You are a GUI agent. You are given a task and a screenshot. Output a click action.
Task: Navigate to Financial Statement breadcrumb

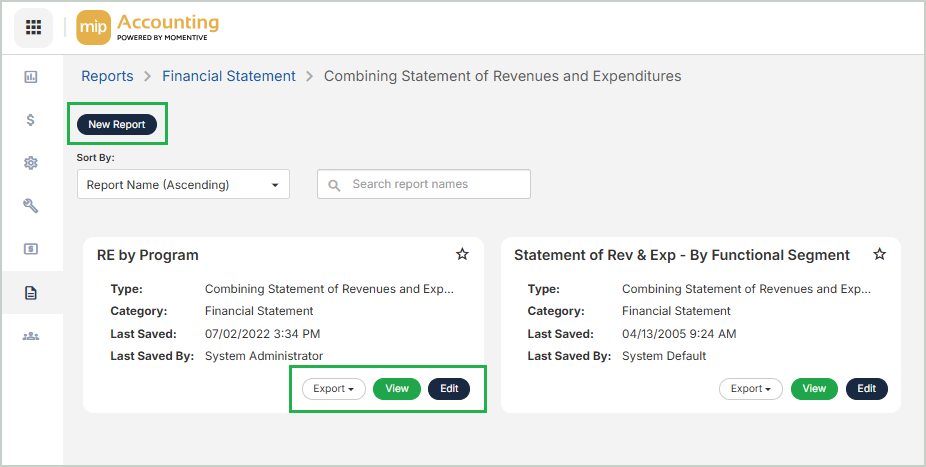click(229, 76)
